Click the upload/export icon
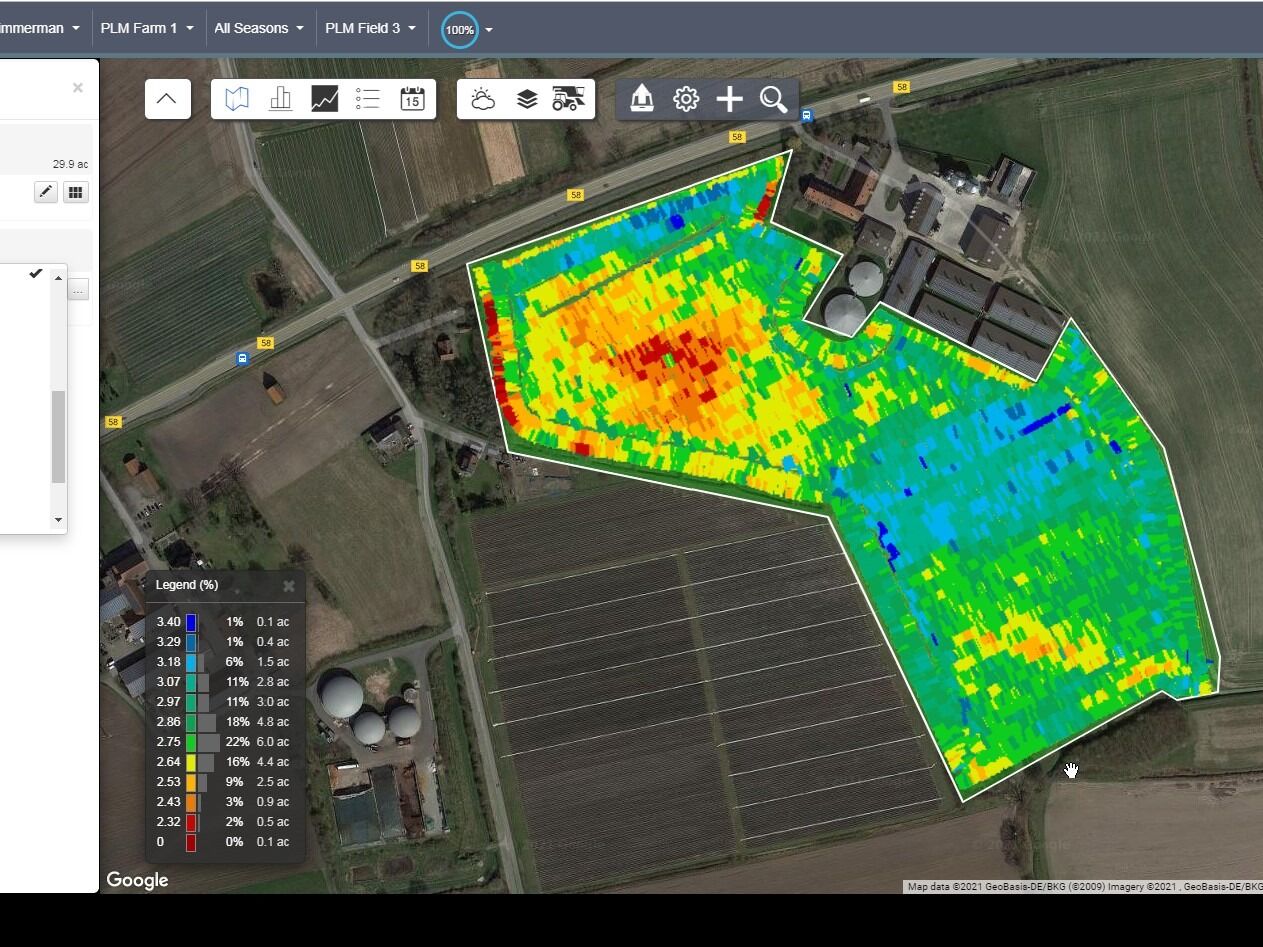Image resolution: width=1263 pixels, height=947 pixels. tap(642, 99)
